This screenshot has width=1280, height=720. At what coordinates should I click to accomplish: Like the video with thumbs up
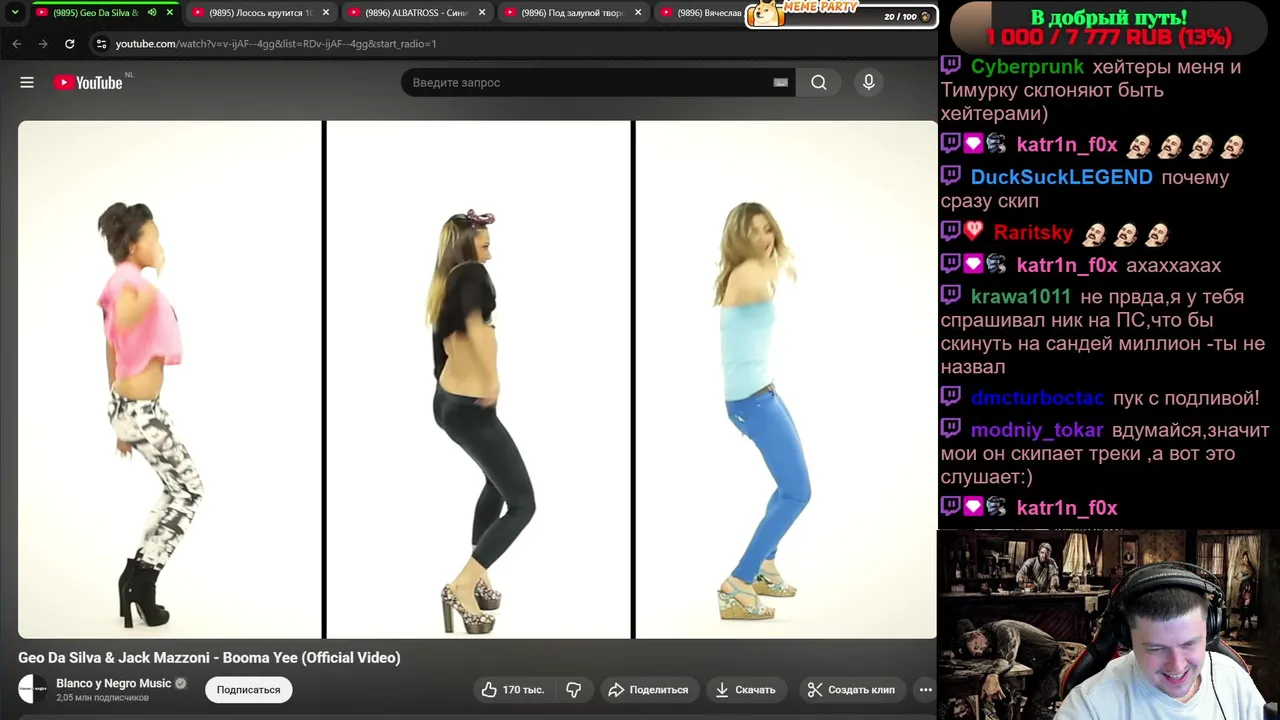click(x=513, y=689)
